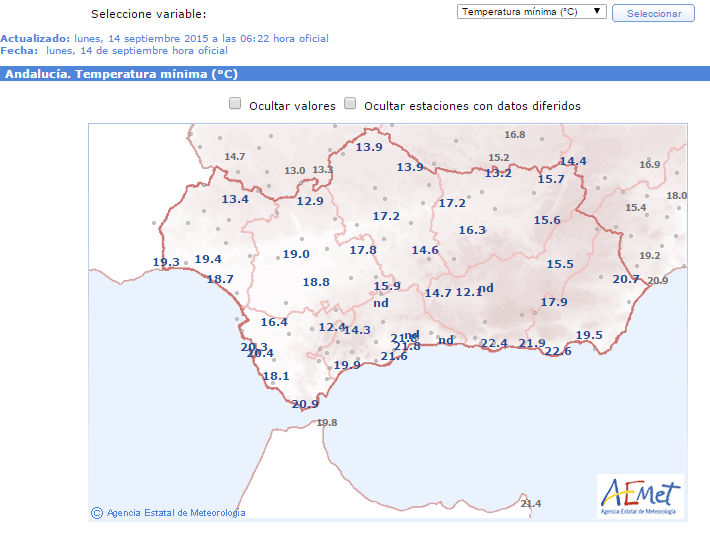Click the 18.8 temperature station value
The image size is (710, 535).
(316, 282)
